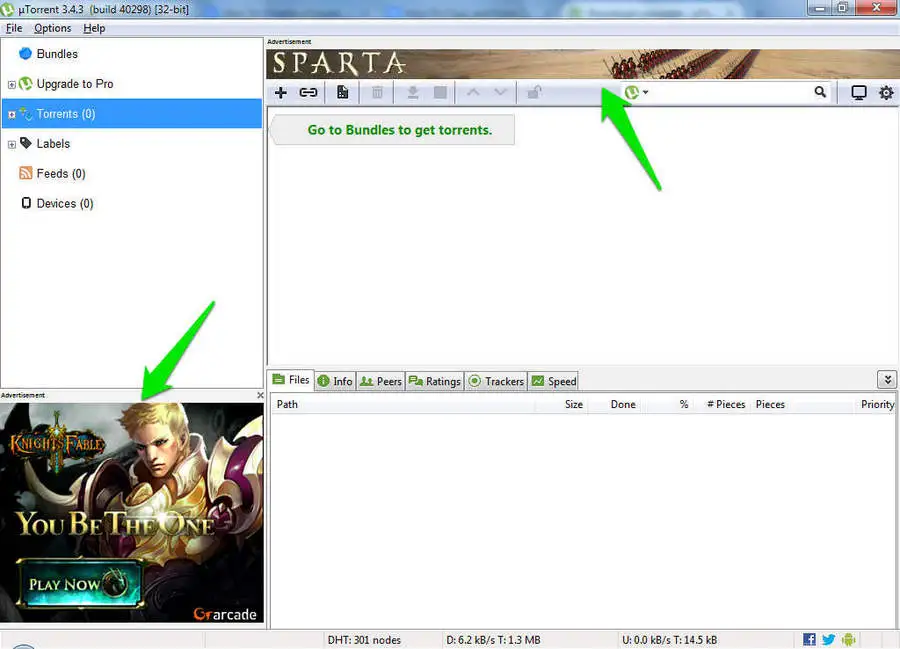Image resolution: width=900 pixels, height=649 pixels.
Task: Expand the Upgrade to Pro node
Action: click(11, 84)
